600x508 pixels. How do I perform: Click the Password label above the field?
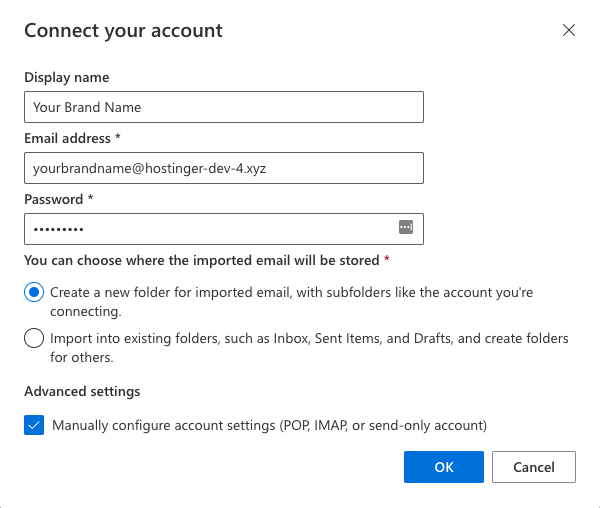click(x=54, y=199)
